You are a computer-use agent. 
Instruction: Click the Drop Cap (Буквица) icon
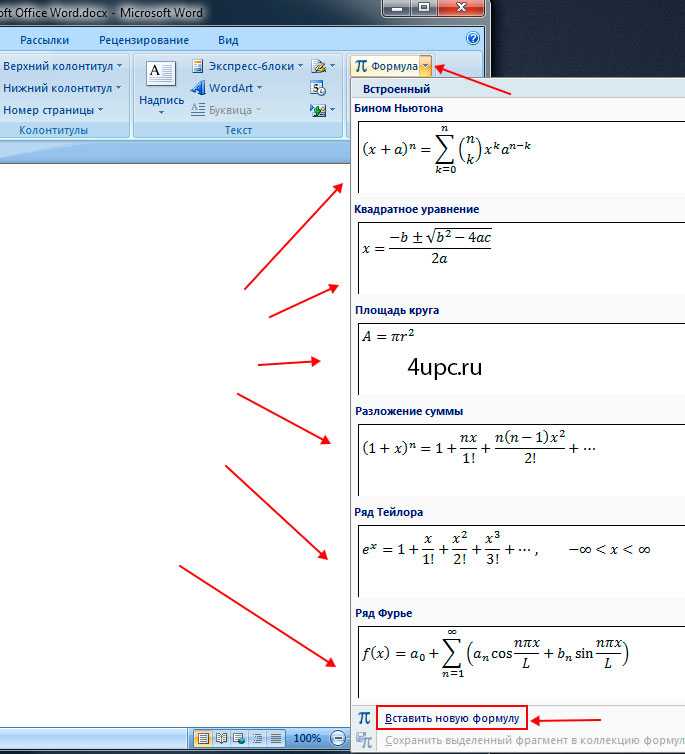point(198,109)
